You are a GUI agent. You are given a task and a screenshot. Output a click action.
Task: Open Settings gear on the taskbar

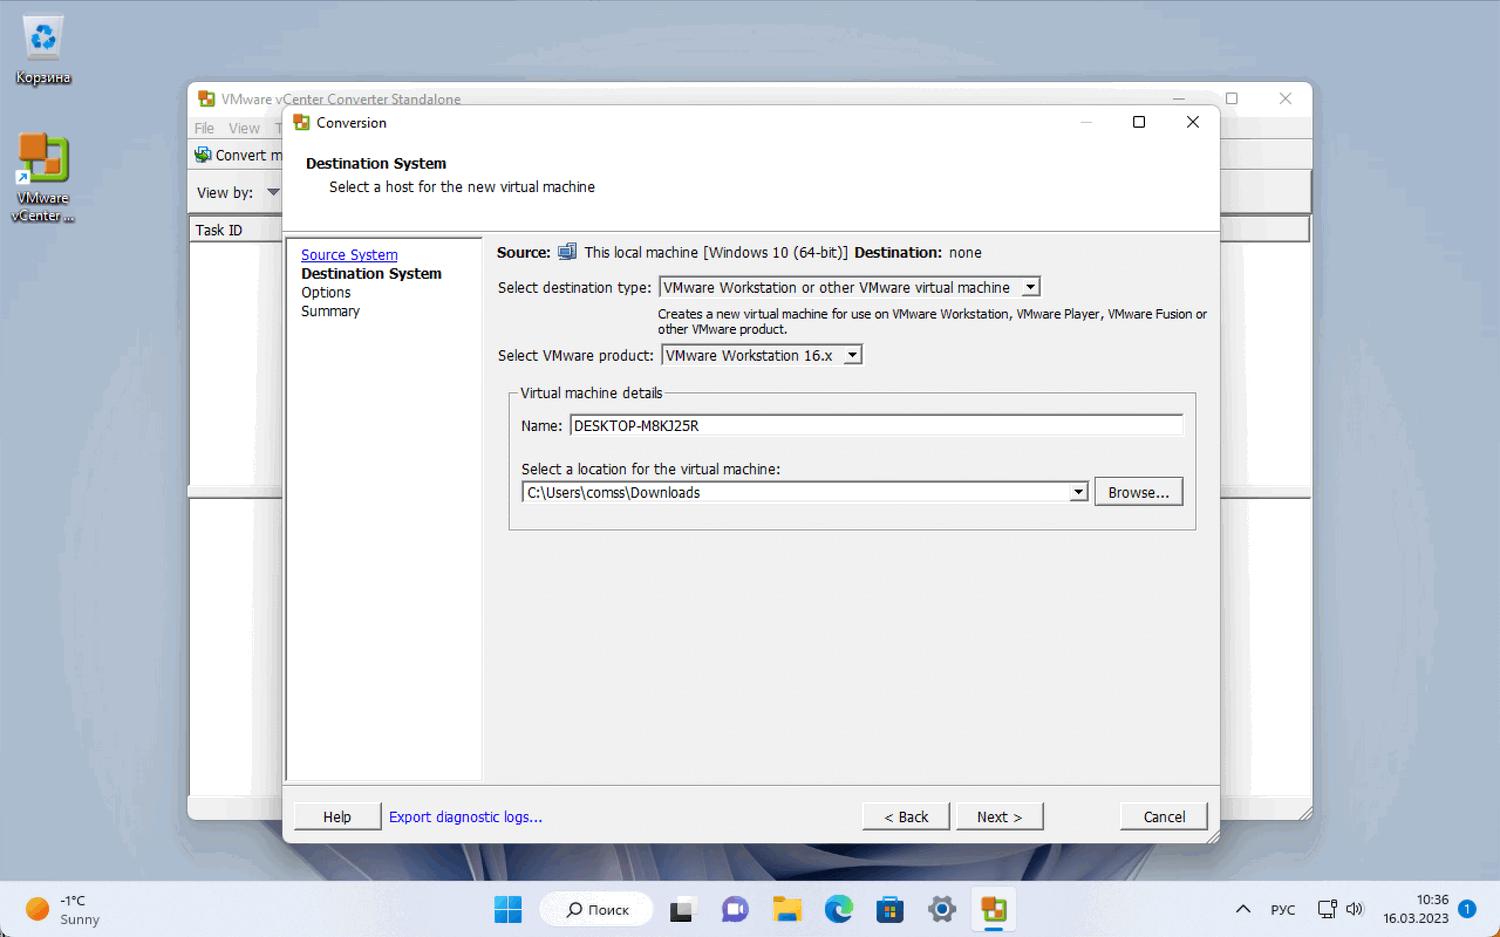[x=942, y=910]
